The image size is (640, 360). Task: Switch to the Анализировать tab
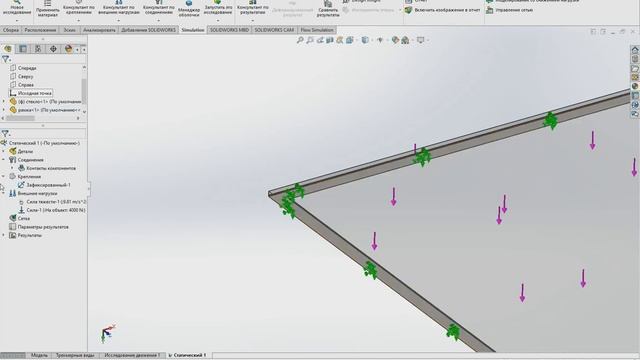(x=99, y=30)
